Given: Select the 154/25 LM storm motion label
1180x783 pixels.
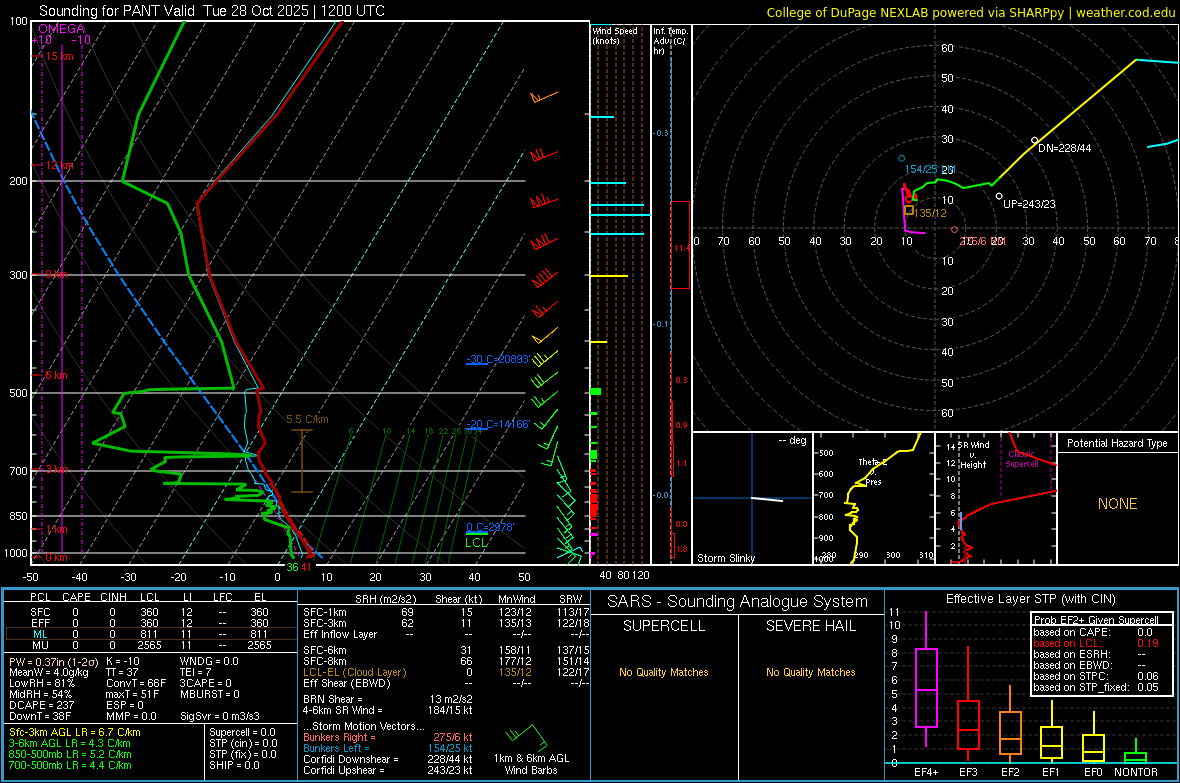Looking at the screenshot, I should [x=929, y=169].
